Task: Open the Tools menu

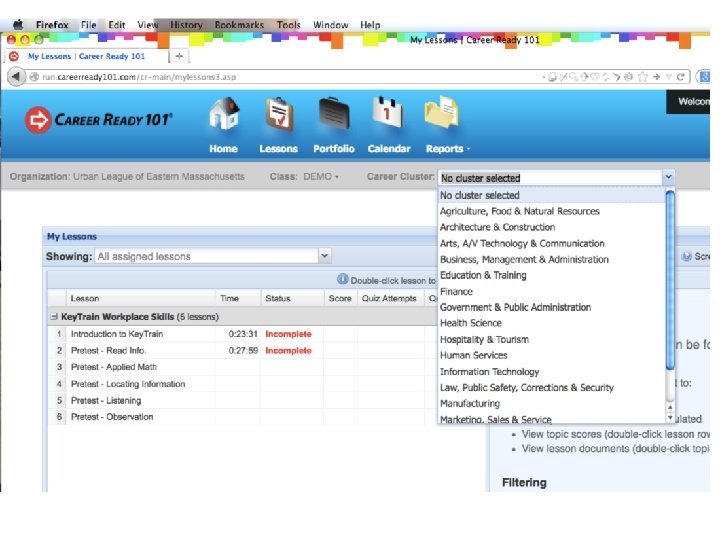Action: coord(288,25)
